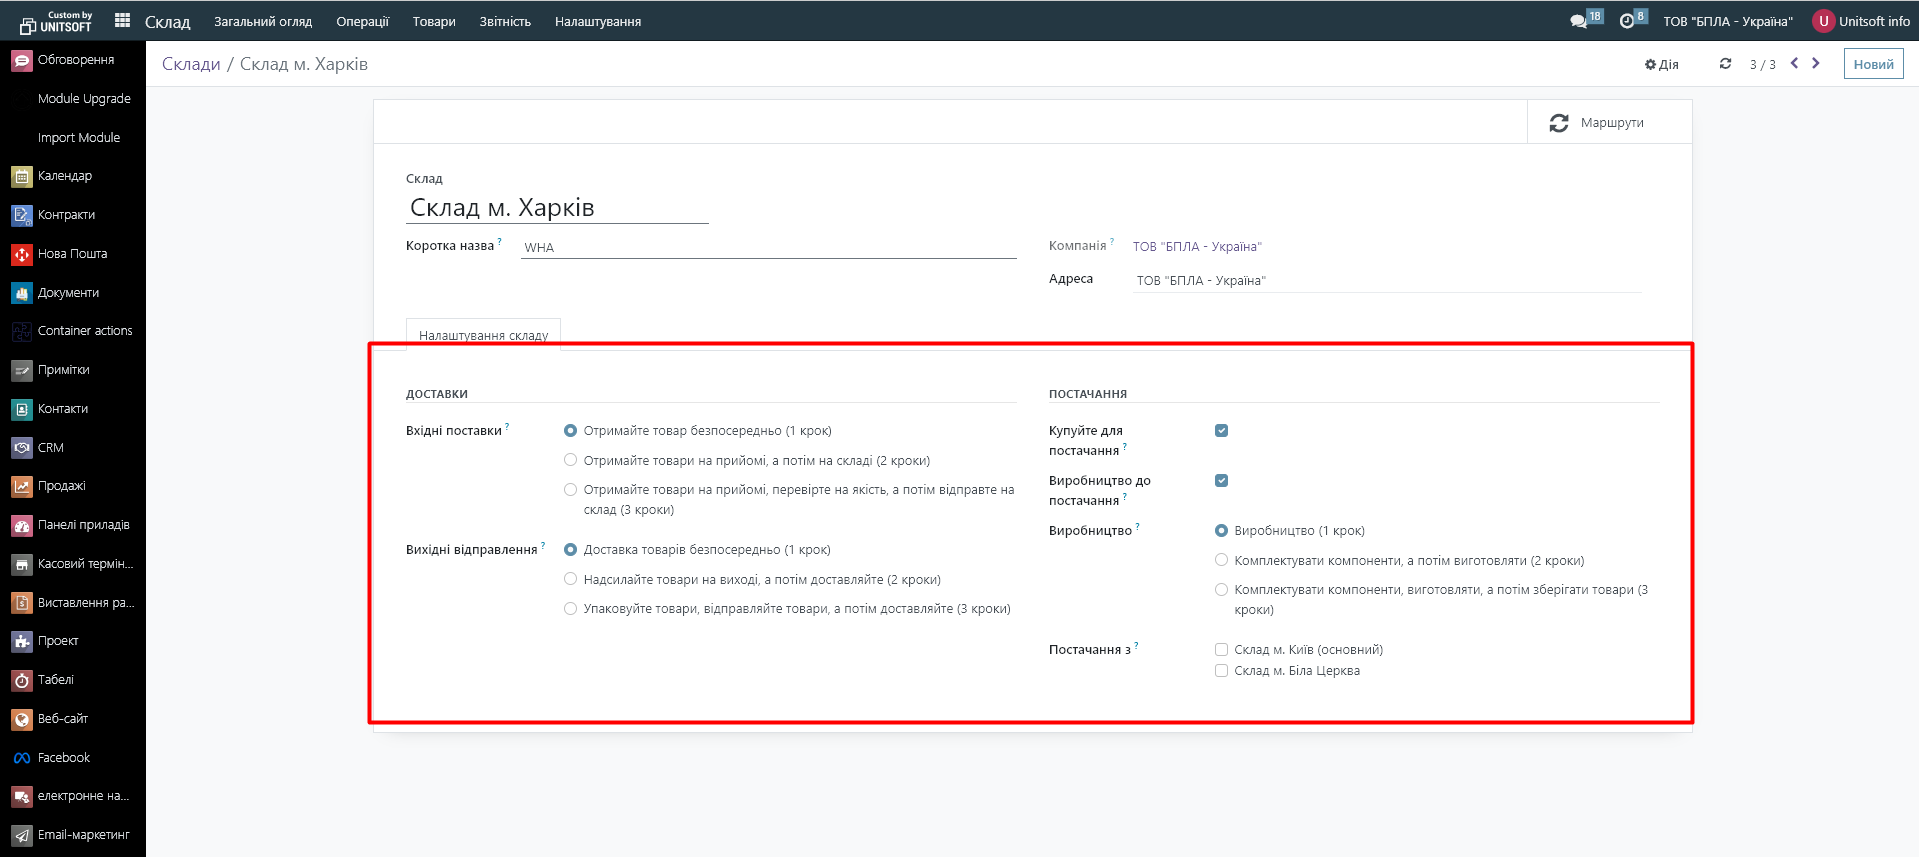Open Нова Пошта app in sidebar

(x=72, y=254)
